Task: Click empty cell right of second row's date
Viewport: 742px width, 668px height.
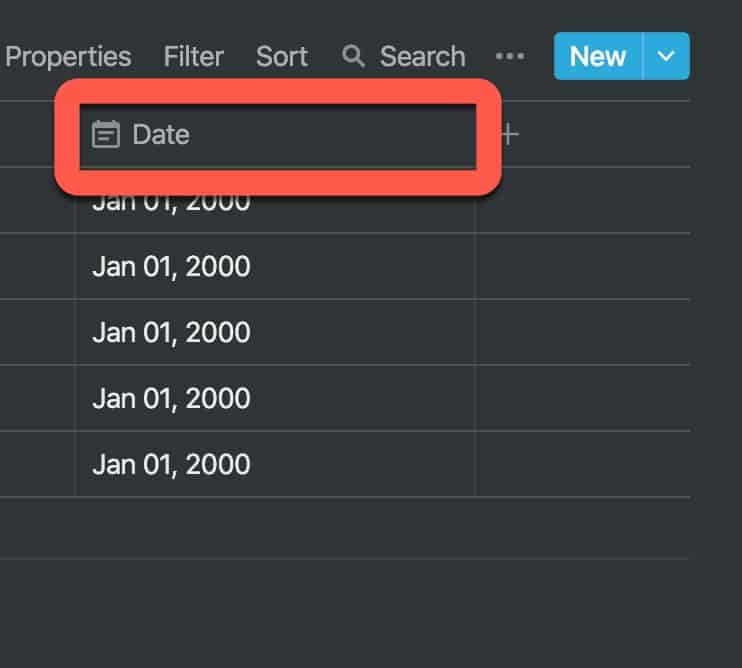Action: 583,266
